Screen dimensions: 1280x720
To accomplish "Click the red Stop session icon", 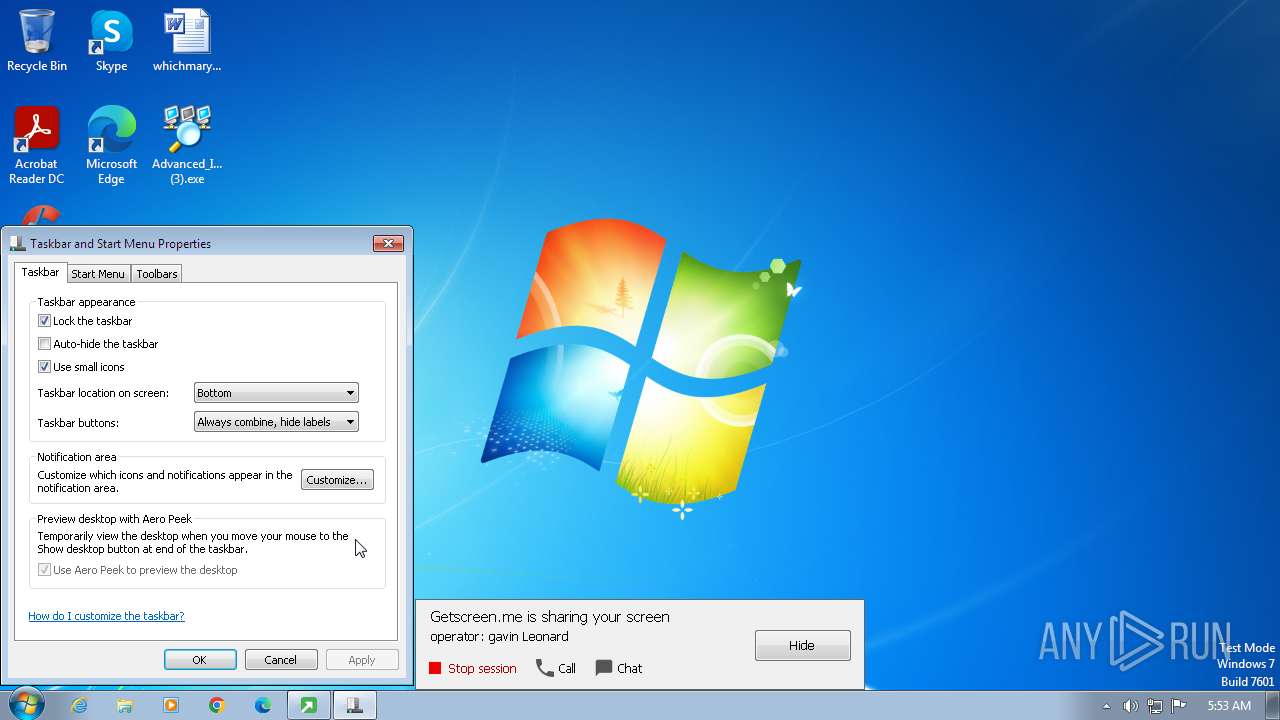I will (435, 668).
